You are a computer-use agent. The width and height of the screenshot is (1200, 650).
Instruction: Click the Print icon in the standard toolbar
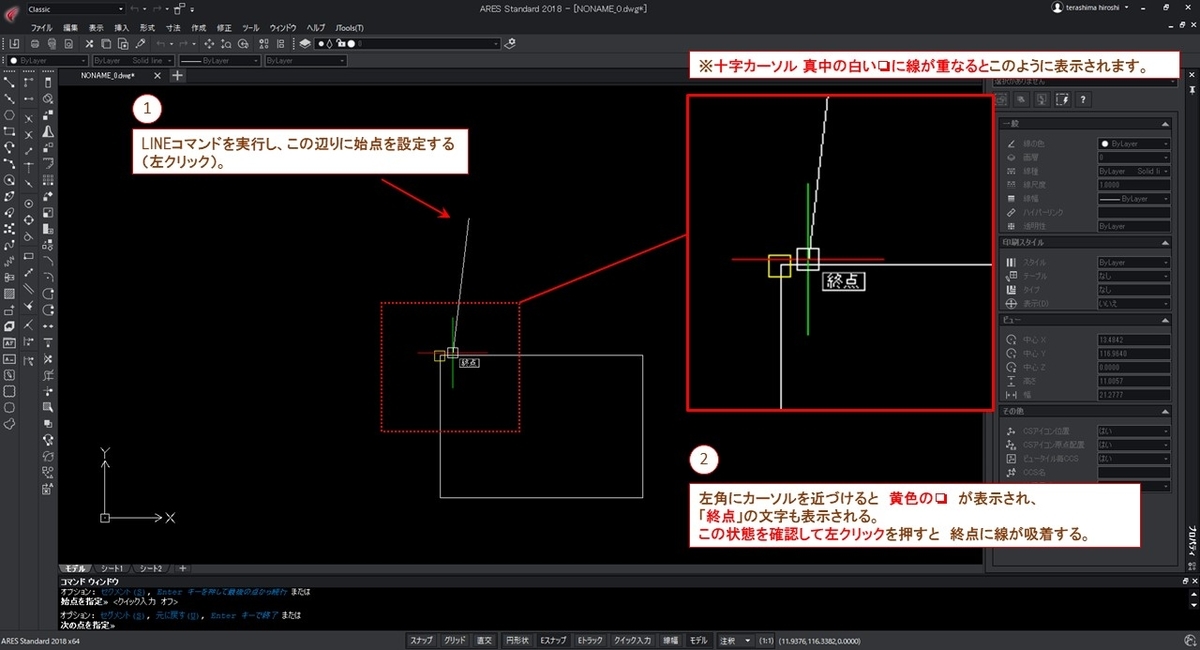[x=35, y=43]
